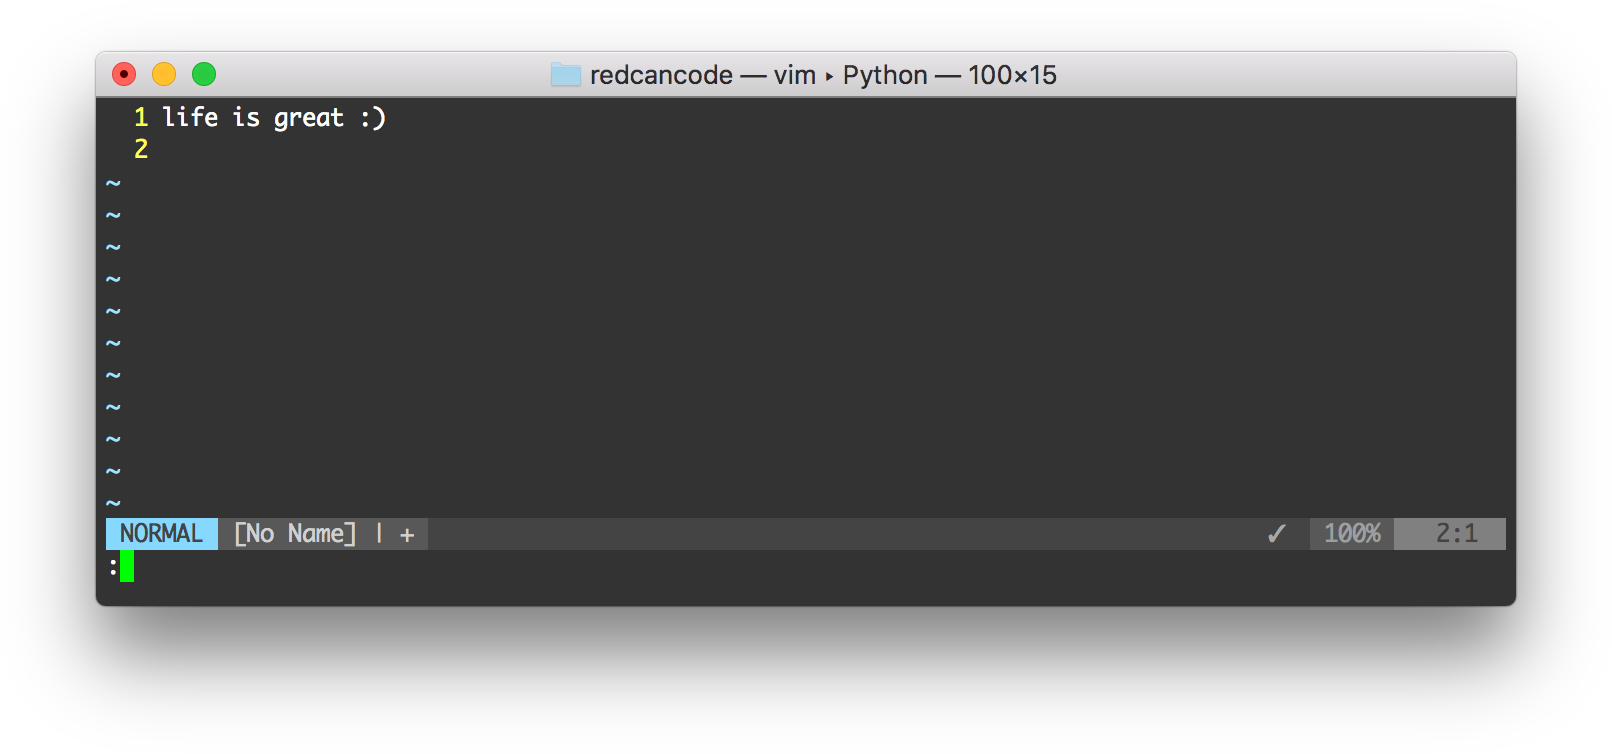Viewport: 1612px width, 754px height.
Task: Click the red close window button
Action: pyautogui.click(x=124, y=74)
